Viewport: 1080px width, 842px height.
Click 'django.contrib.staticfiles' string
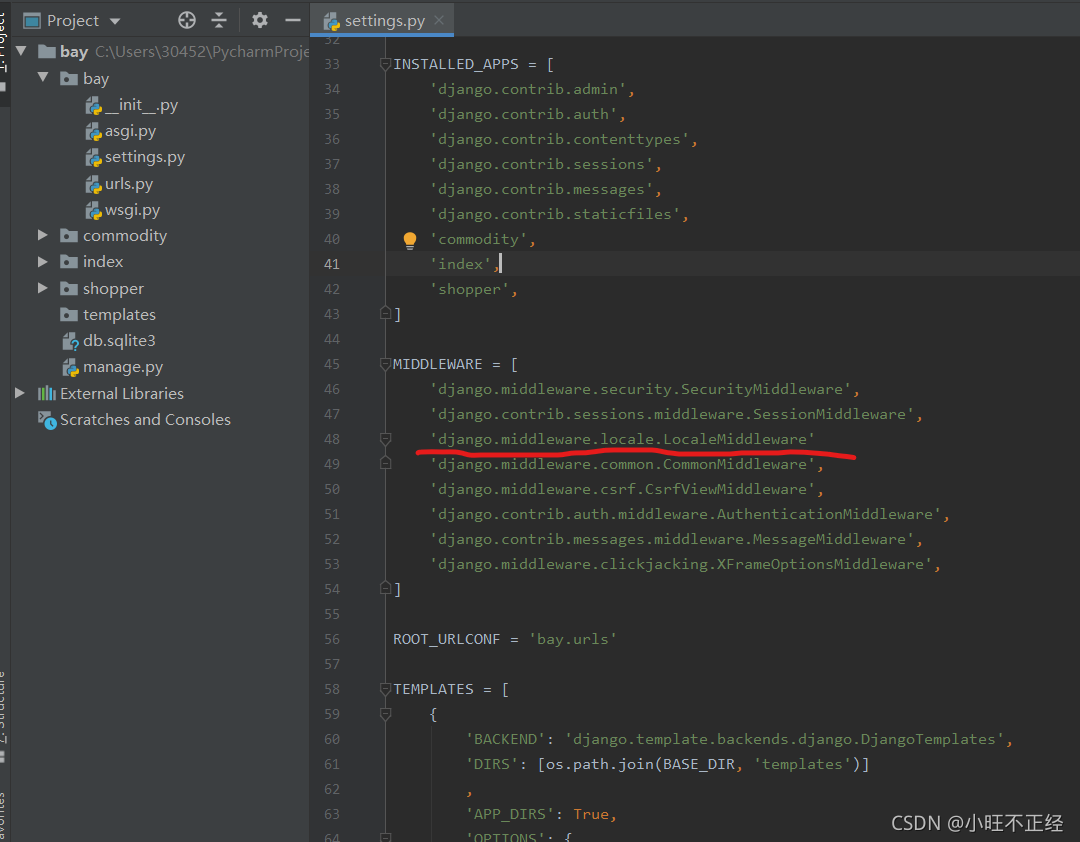(555, 214)
